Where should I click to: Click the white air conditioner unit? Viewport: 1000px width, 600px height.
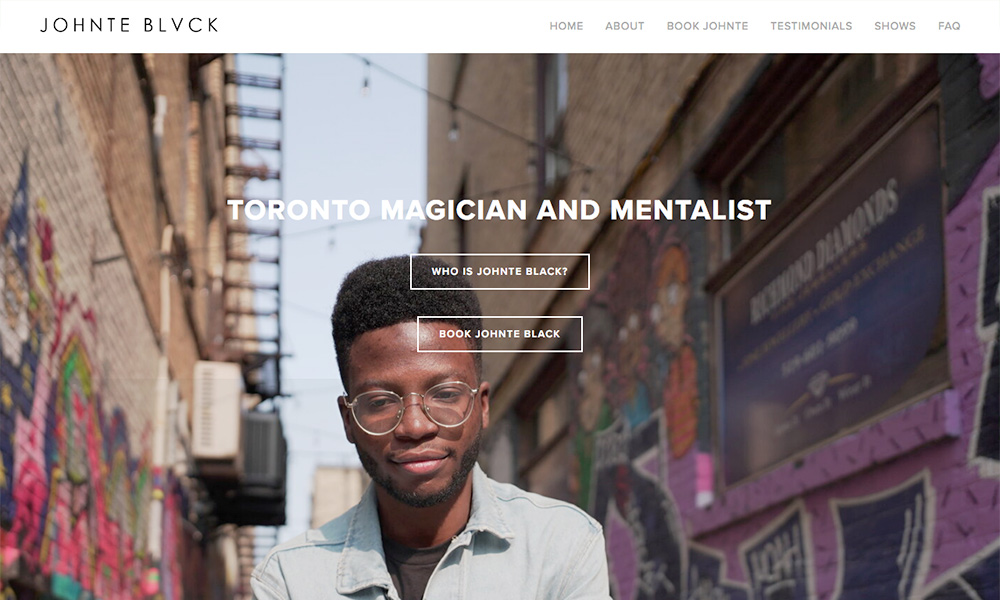(x=216, y=410)
